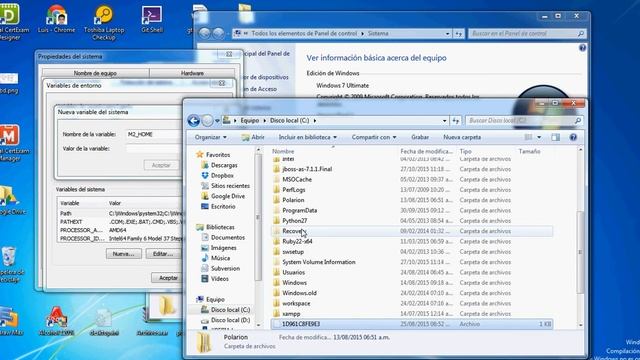This screenshot has width=640, height=360.
Task: Expand the Control Panel address bar dropdown
Action: click(447, 33)
